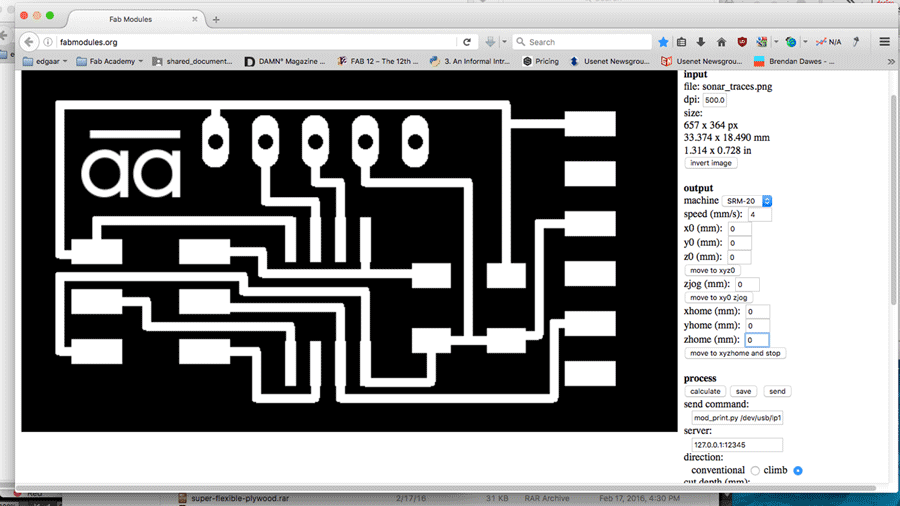Image resolution: width=900 pixels, height=506 pixels.
Task: Click the page vertical scrollbar
Action: (894, 198)
